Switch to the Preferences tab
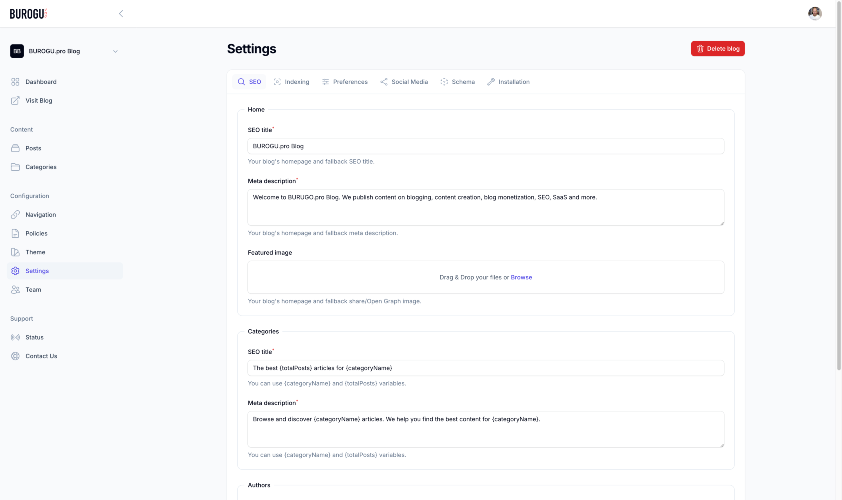The image size is (842, 500). [x=345, y=82]
